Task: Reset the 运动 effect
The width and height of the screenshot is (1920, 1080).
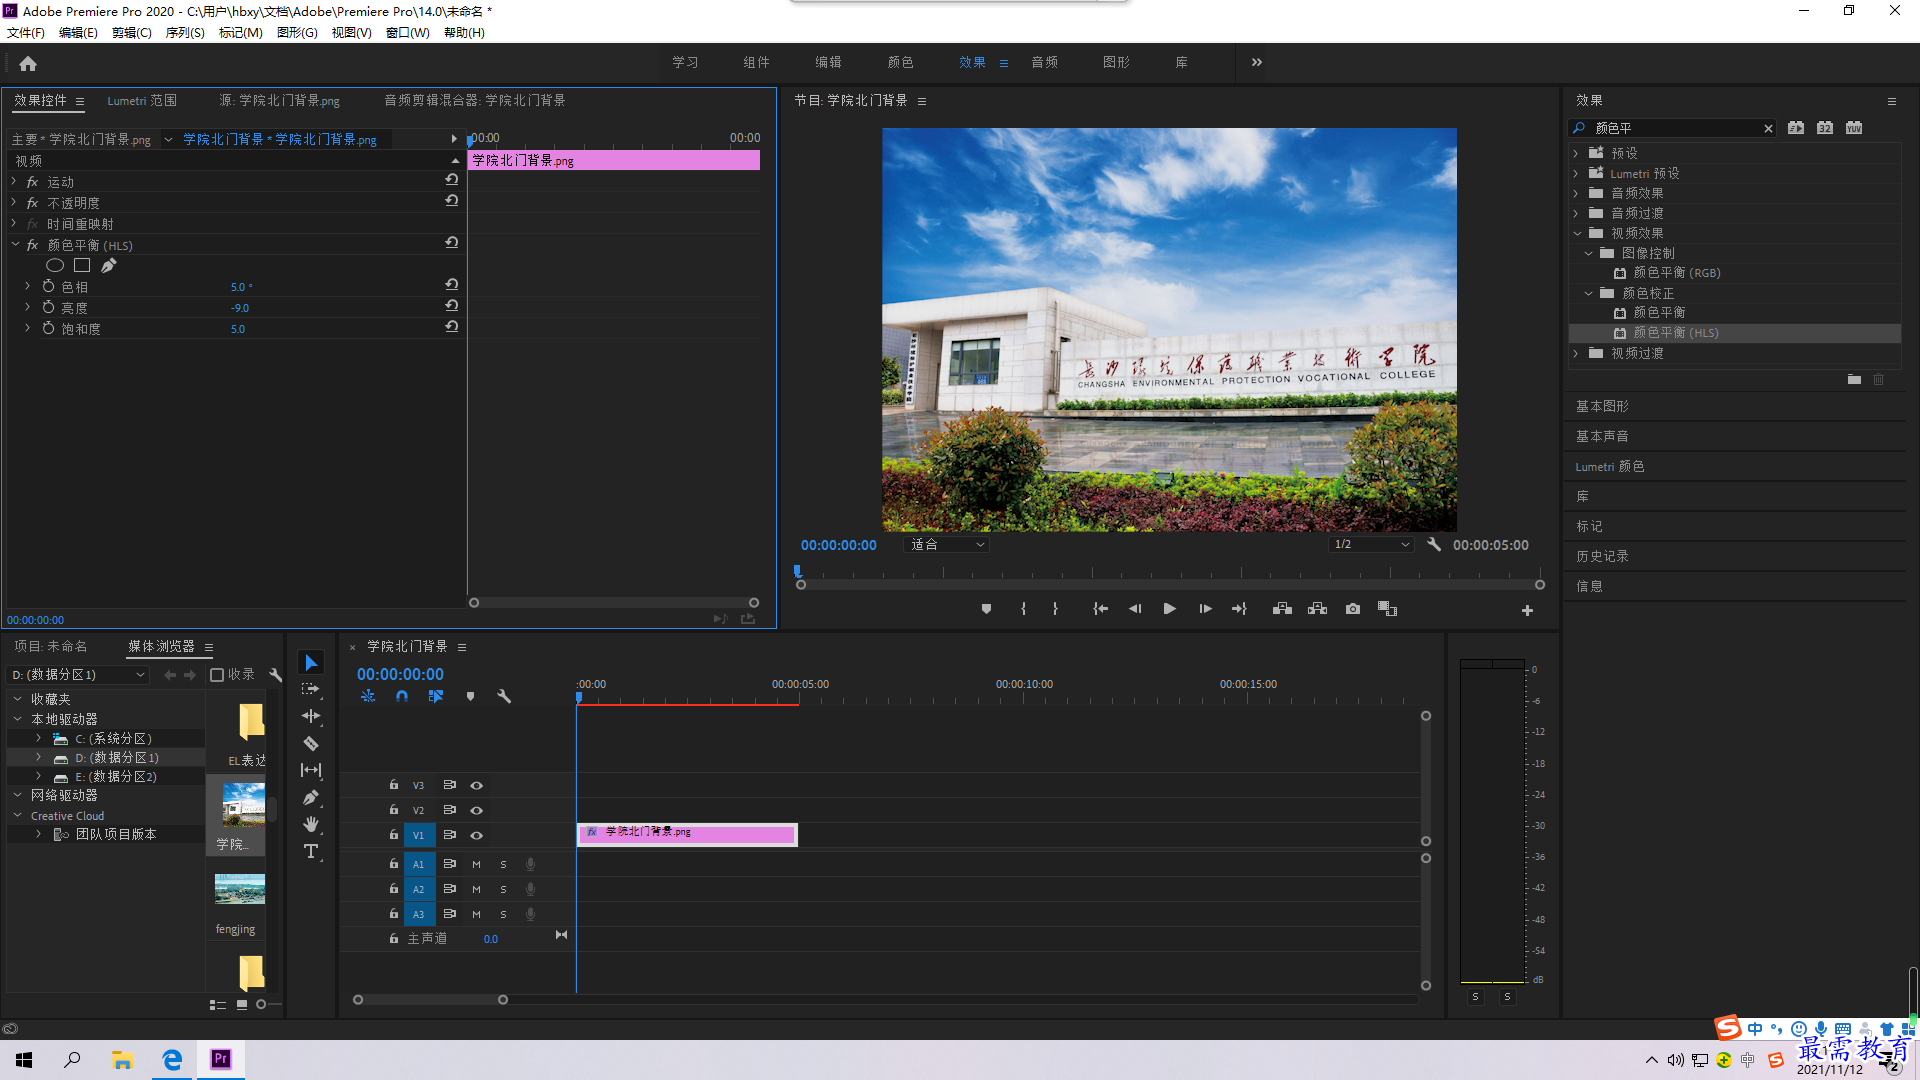Action: [x=452, y=180]
